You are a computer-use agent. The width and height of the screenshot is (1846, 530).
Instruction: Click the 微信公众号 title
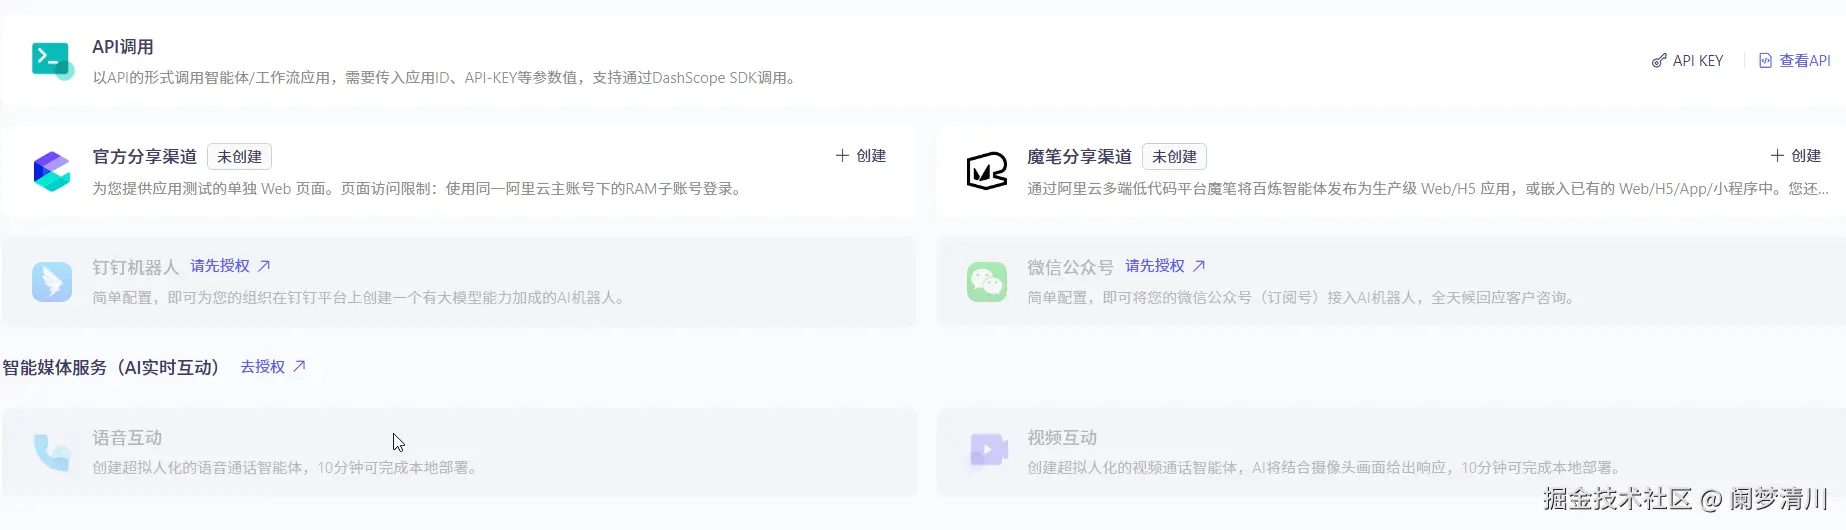point(1070,267)
